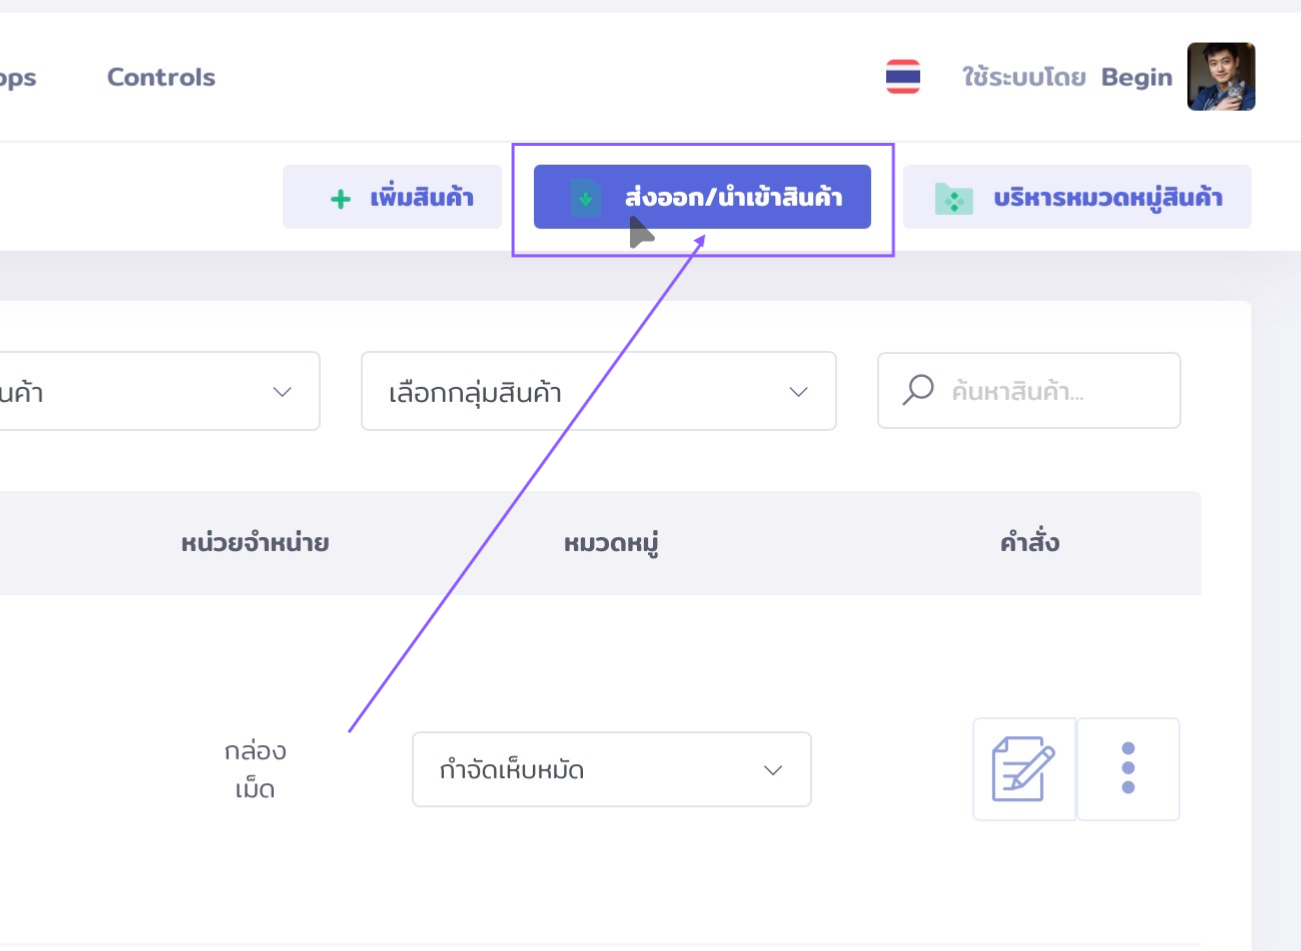Open the เลือกกลุ่มสินค้า product group dropdown
This screenshot has height=951, width=1301.
tap(598, 391)
